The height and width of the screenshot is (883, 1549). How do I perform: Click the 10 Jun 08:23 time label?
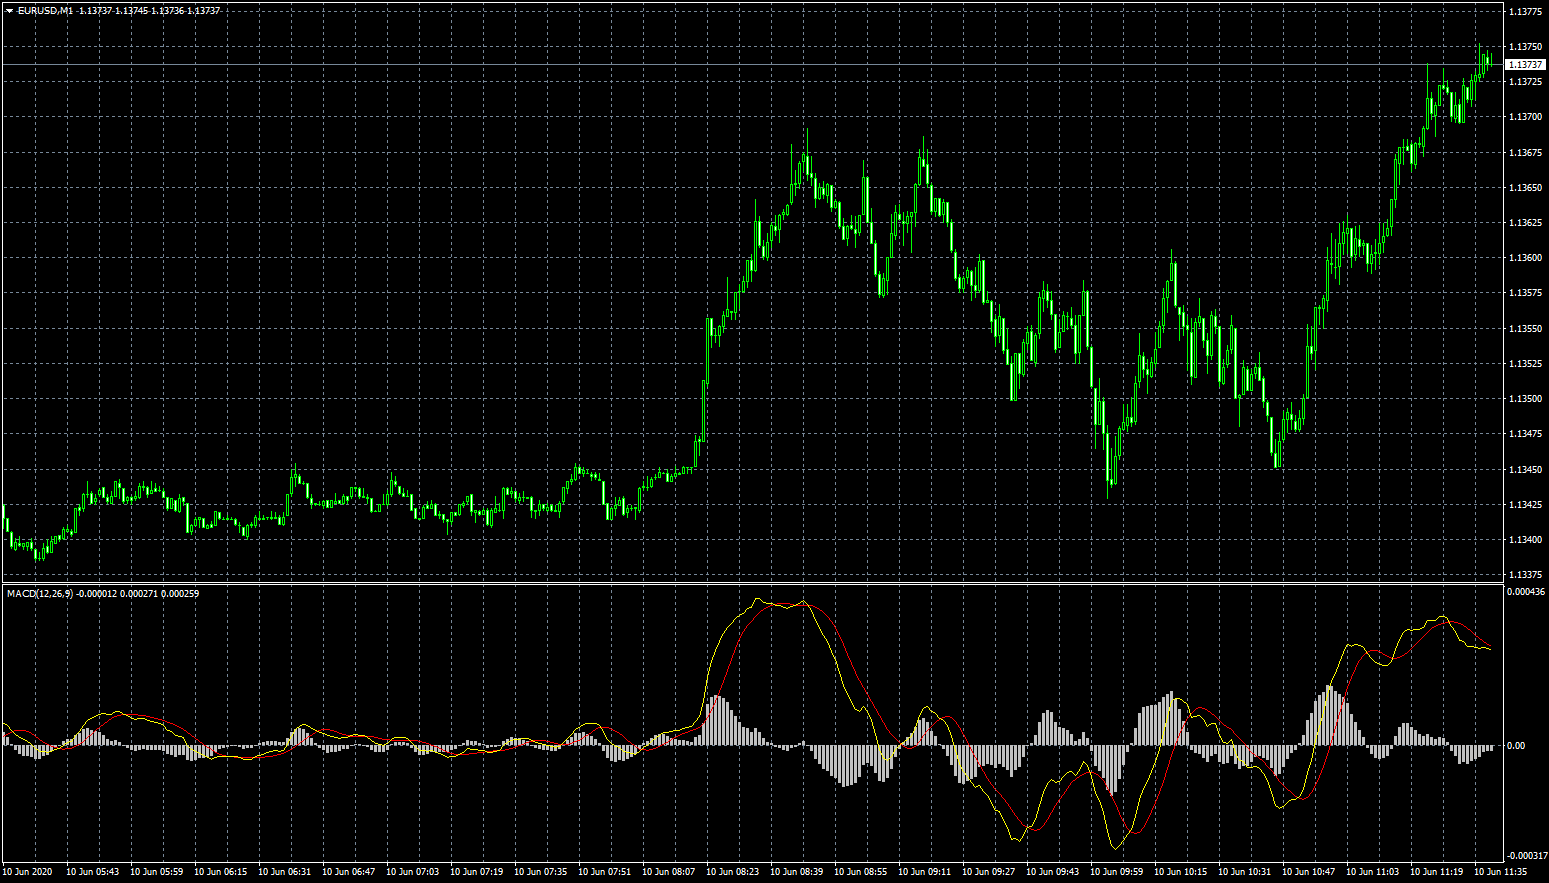pyautogui.click(x=733, y=872)
